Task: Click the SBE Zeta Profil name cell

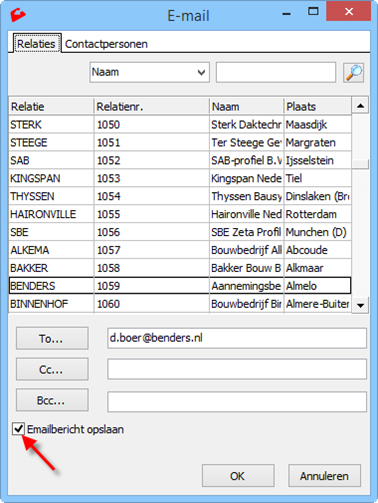Action: tap(246, 232)
